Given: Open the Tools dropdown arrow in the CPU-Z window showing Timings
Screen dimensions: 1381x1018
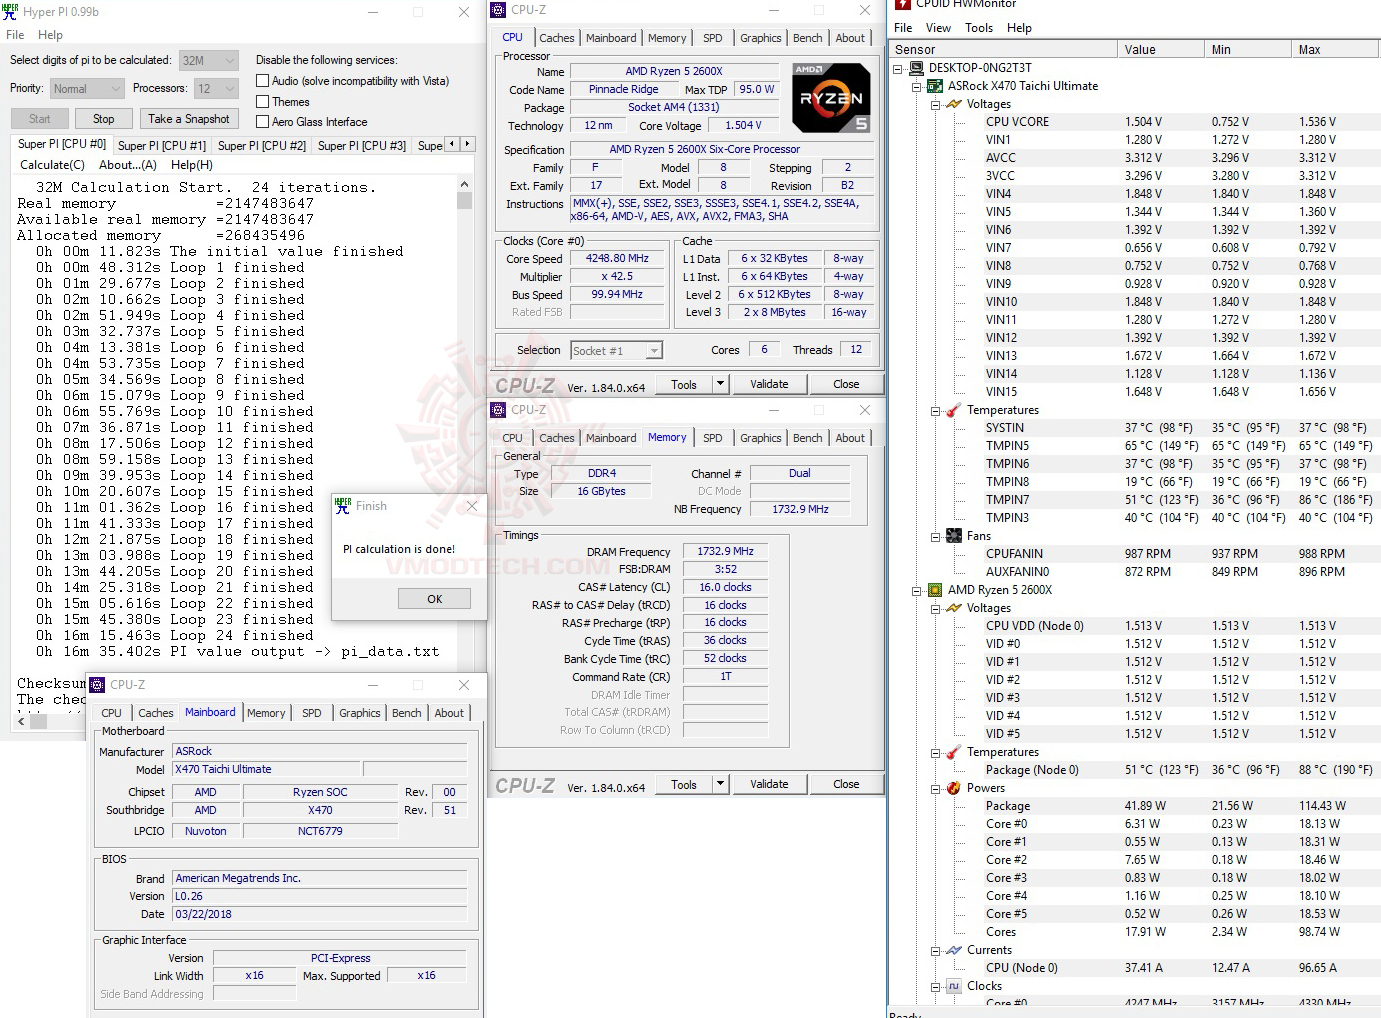Looking at the screenshot, I should pos(720,784).
